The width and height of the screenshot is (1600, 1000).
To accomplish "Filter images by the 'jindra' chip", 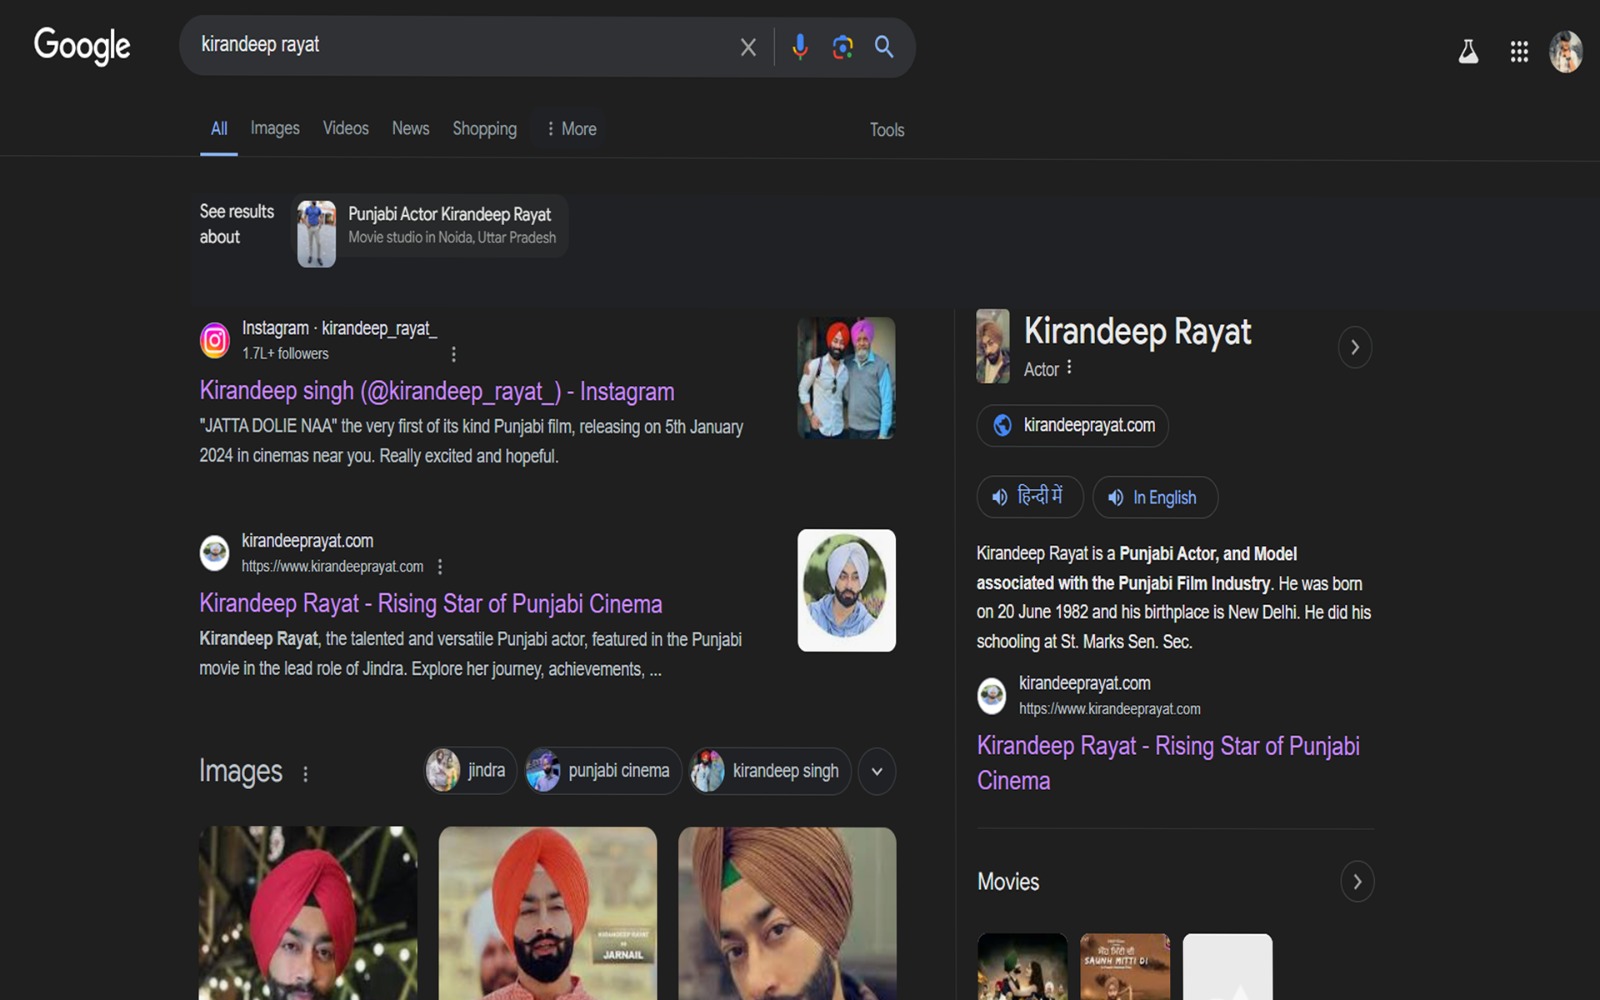I will pyautogui.click(x=470, y=771).
